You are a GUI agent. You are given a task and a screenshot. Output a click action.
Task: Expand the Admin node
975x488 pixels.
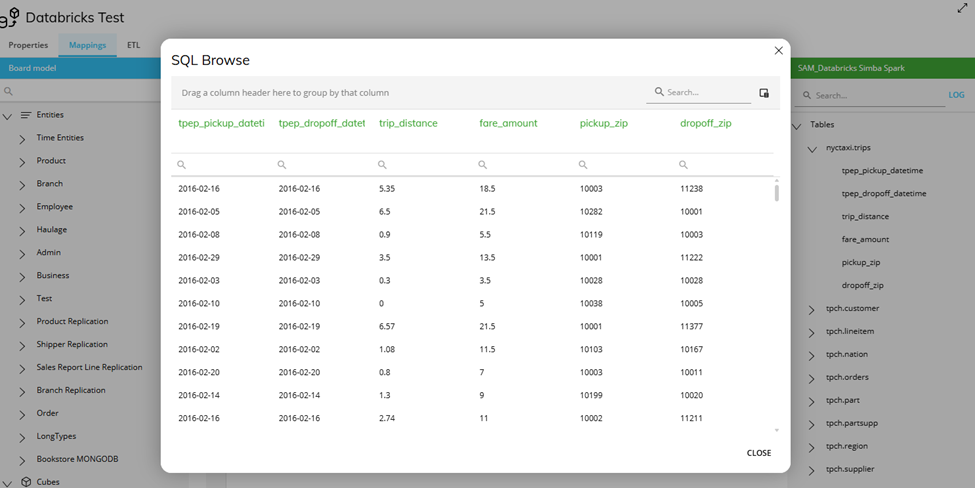click(22, 254)
